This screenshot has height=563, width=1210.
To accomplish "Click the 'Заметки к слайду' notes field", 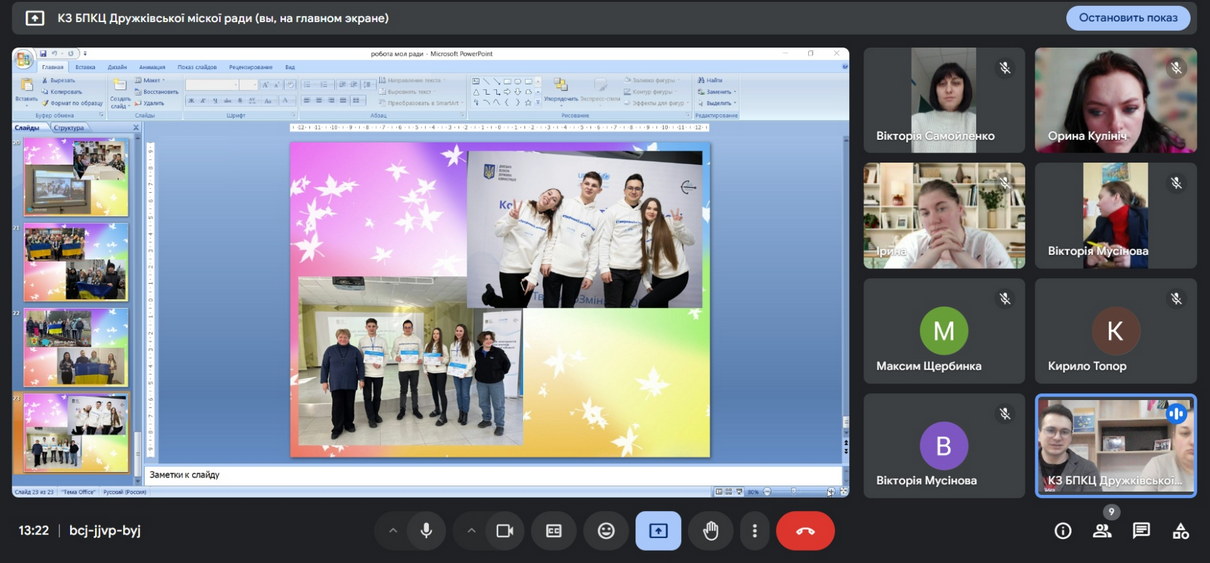I will pos(494,475).
